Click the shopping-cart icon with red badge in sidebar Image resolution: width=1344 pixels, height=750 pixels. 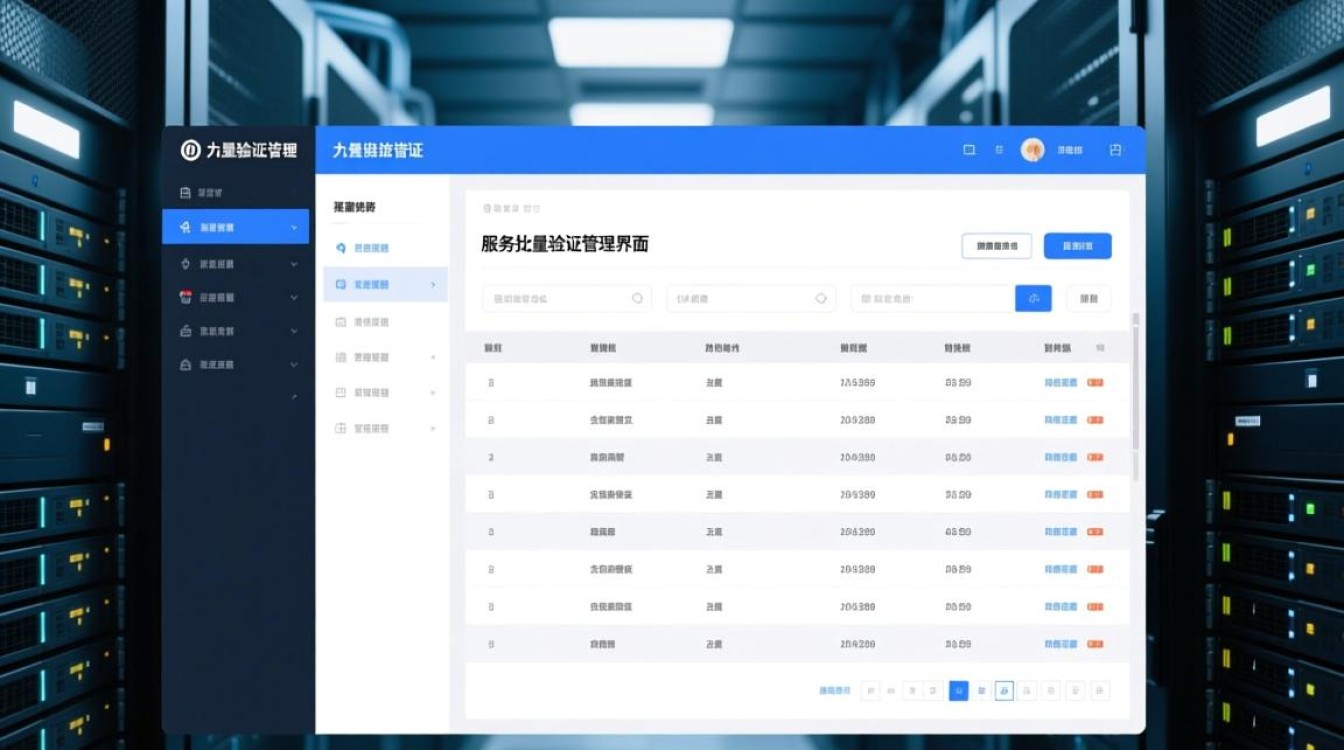[184, 296]
